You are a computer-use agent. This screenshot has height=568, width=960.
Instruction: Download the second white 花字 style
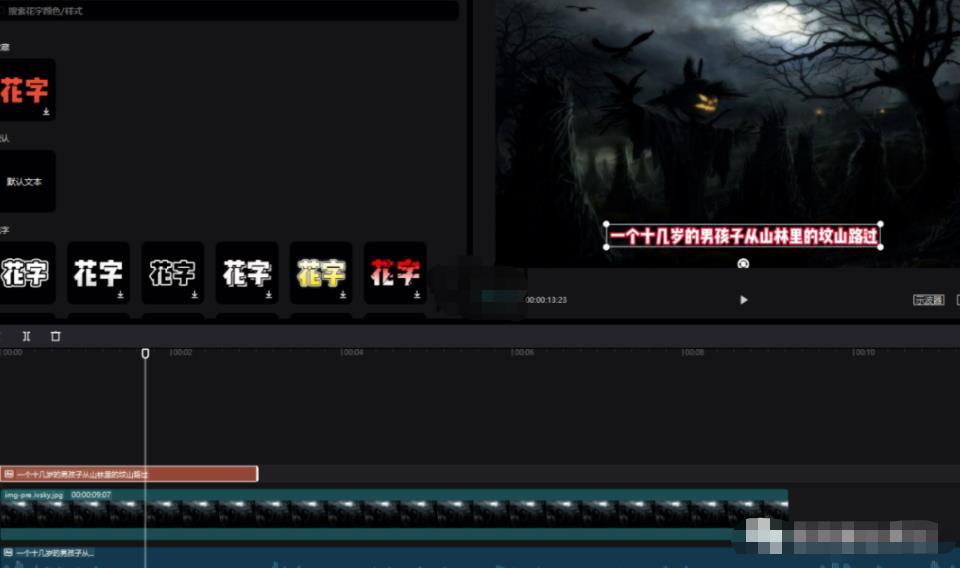(120, 295)
